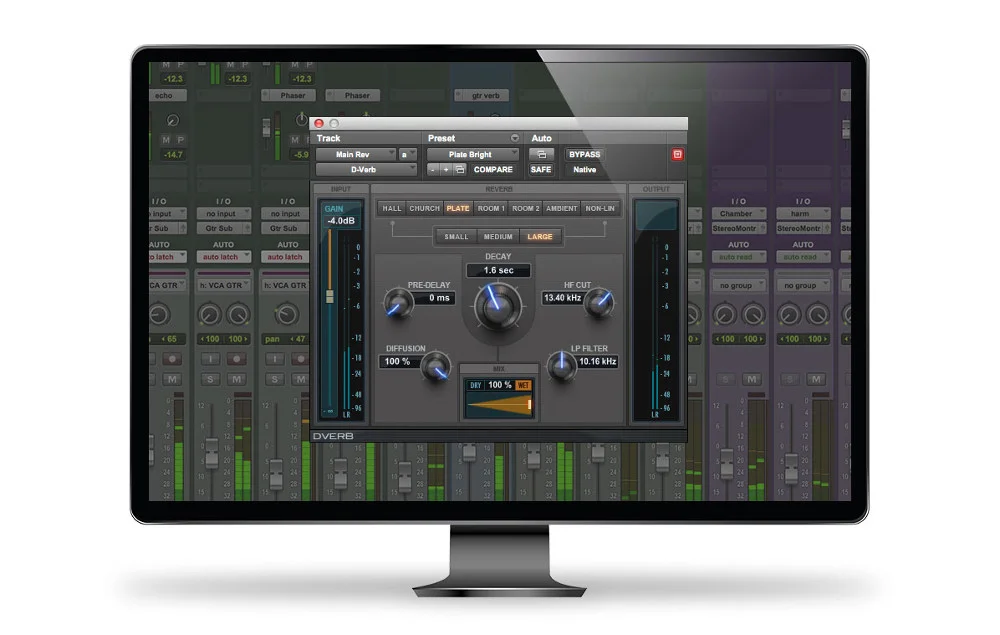Click the WET label in the Mix section

tap(523, 385)
